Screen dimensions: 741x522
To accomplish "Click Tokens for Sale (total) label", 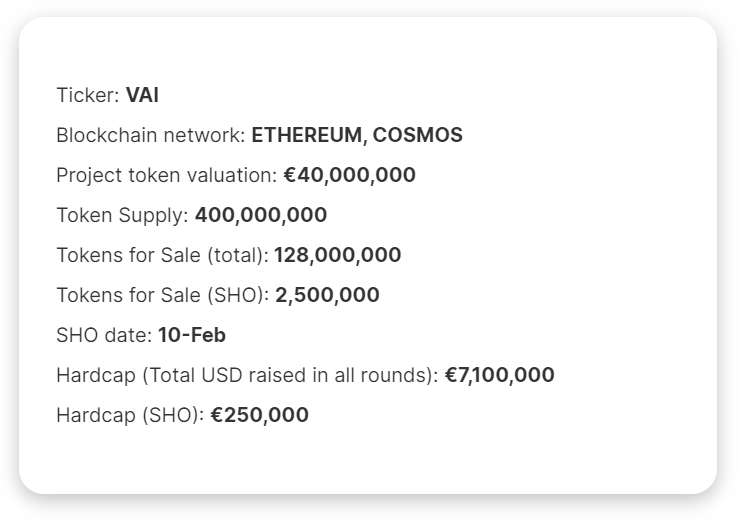I will [163, 255].
